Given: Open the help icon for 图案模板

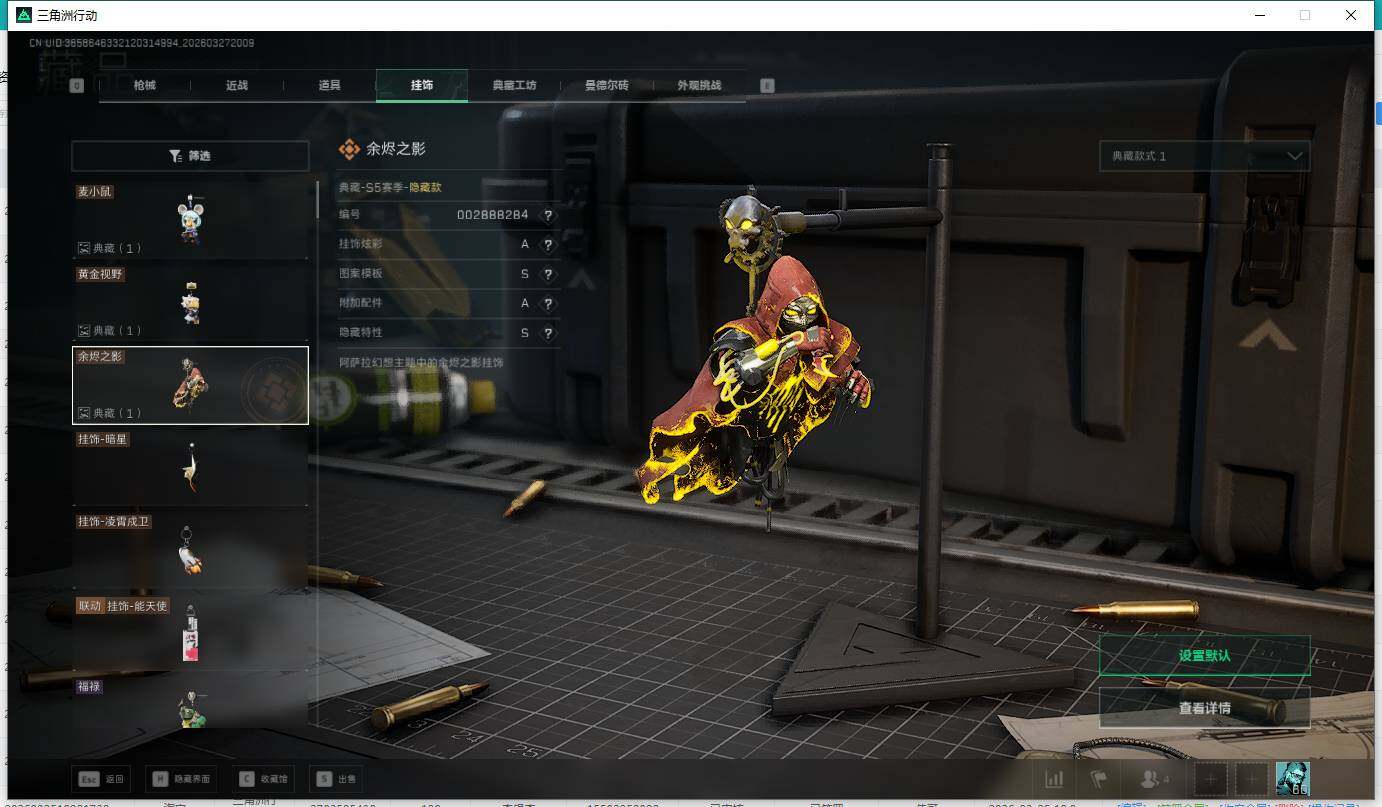Looking at the screenshot, I should click(x=548, y=274).
